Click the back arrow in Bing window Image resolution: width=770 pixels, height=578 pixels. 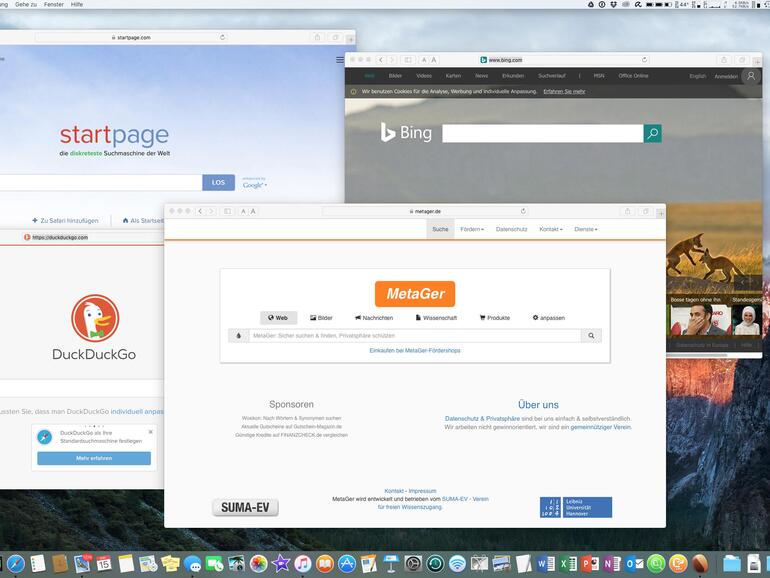(x=381, y=60)
